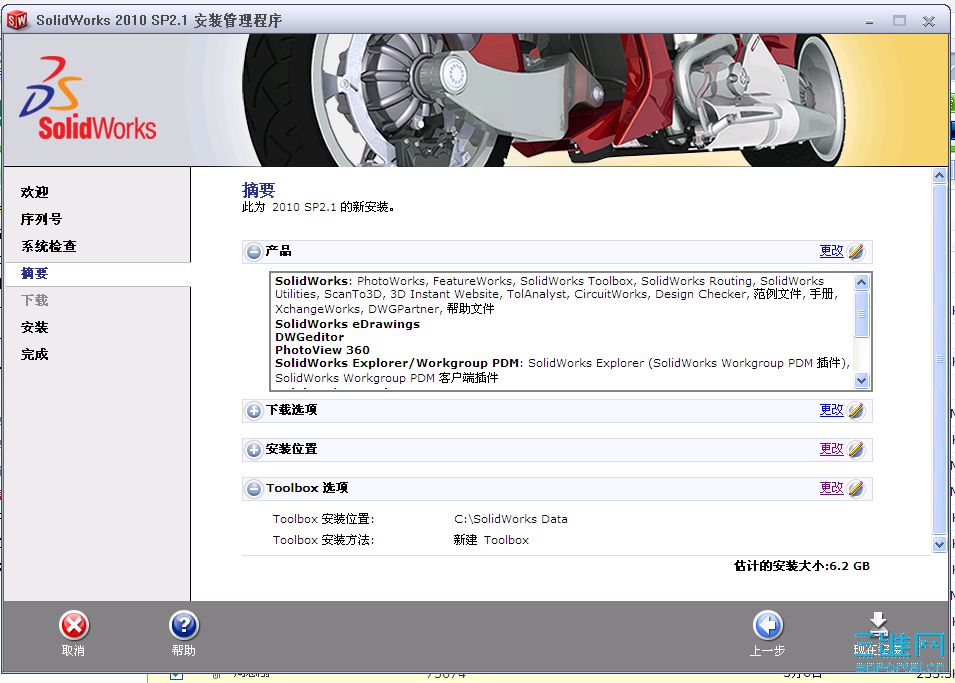Close the installation manager window
Screen dimensions: 955x683
(929, 21)
